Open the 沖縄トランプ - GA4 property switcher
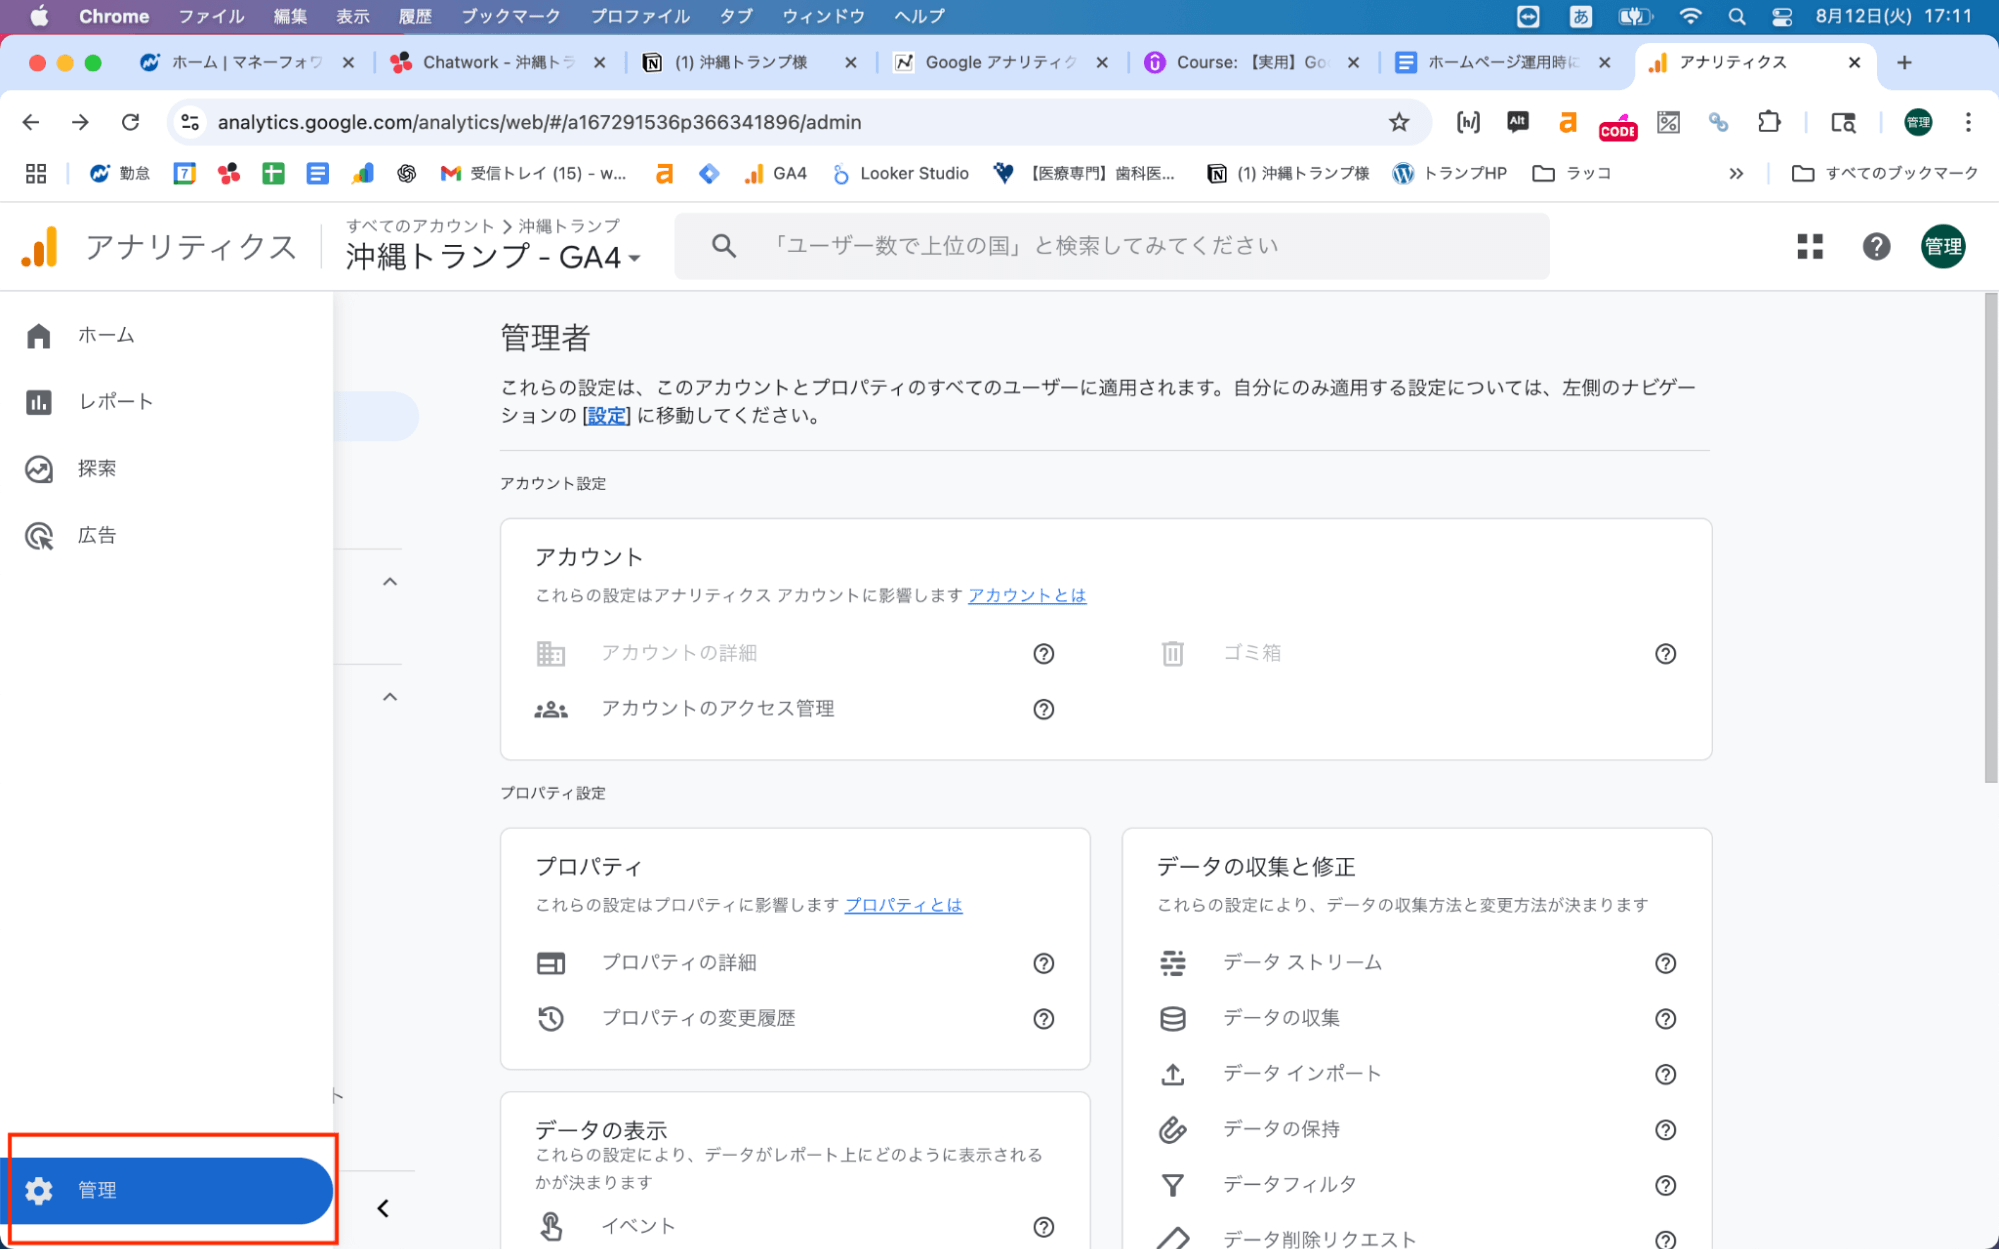The width and height of the screenshot is (1999, 1250). [x=491, y=256]
